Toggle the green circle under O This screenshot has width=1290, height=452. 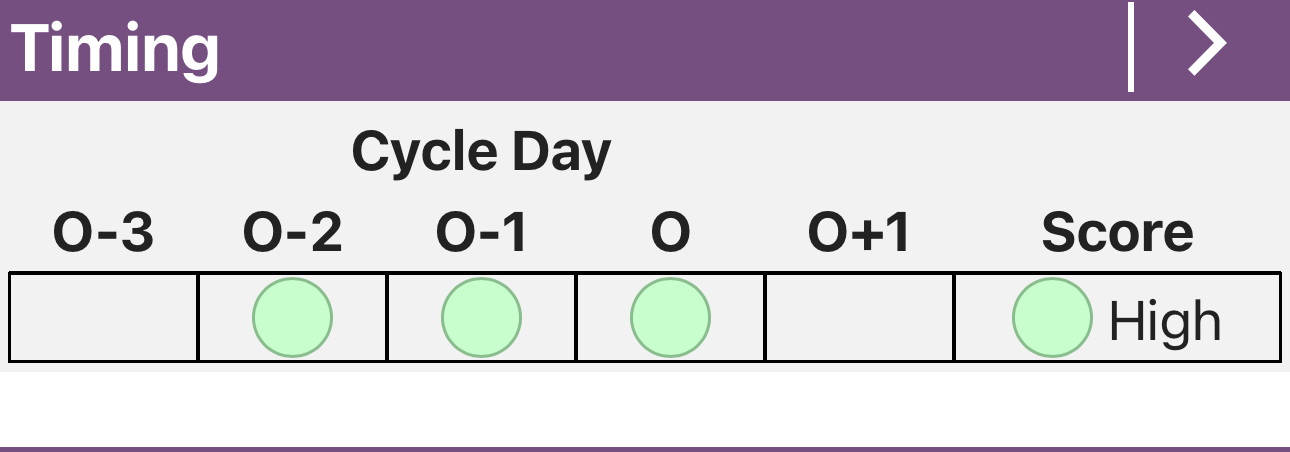[670, 318]
